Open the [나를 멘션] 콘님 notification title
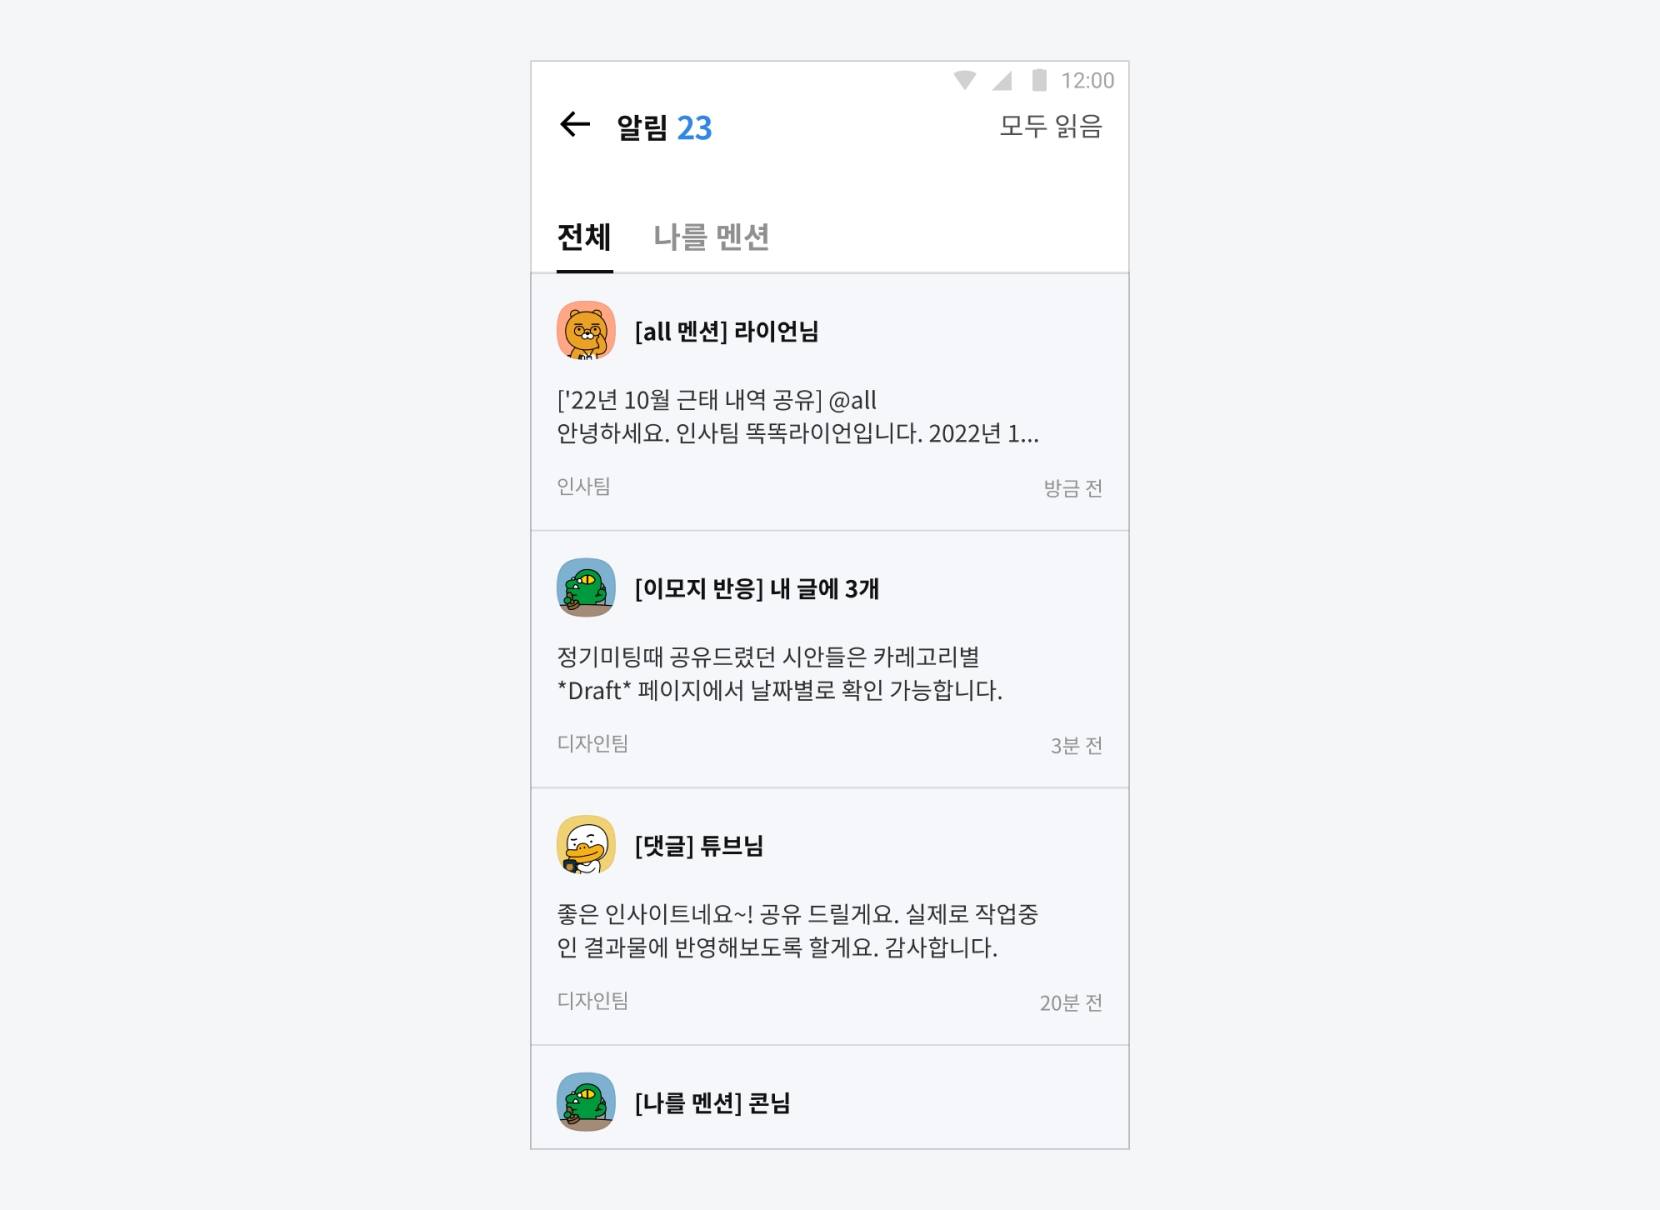Image resolution: width=1660 pixels, height=1210 pixels. coord(712,1103)
